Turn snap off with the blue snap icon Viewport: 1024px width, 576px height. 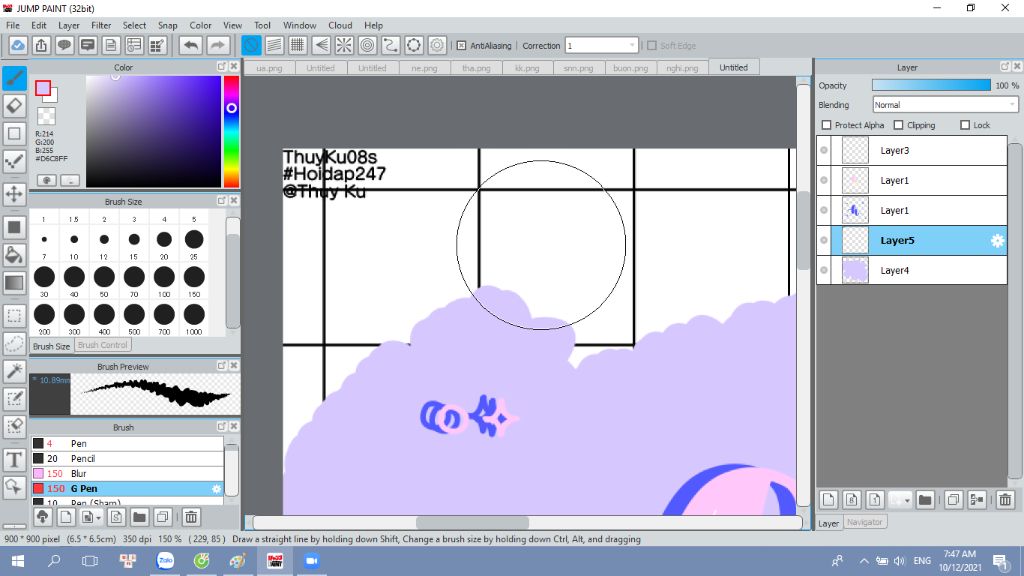click(x=251, y=46)
